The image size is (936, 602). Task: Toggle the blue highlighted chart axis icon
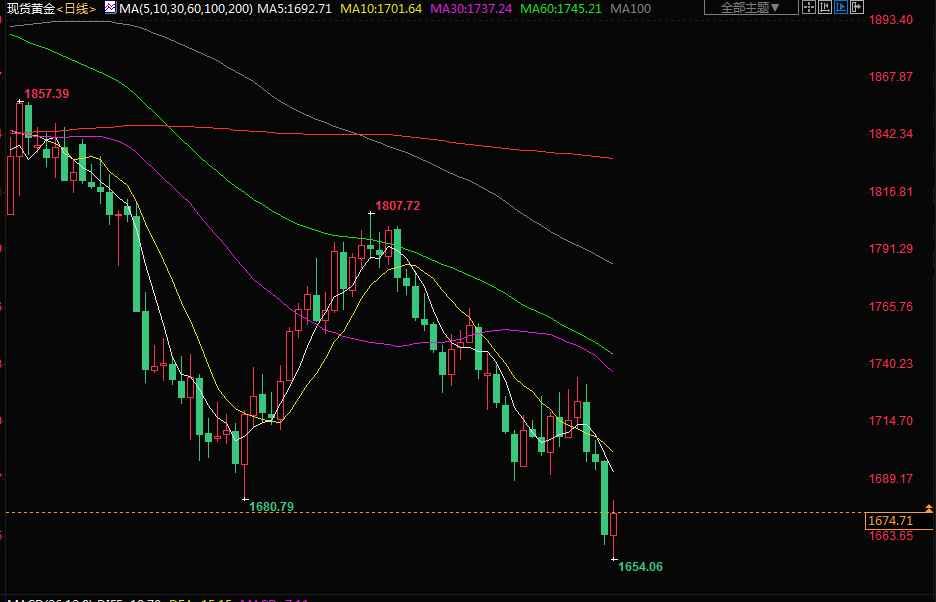click(x=841, y=7)
